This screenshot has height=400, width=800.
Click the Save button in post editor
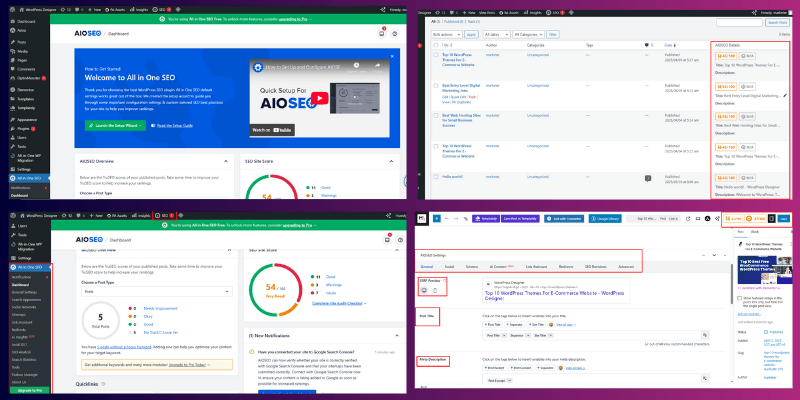784,218
